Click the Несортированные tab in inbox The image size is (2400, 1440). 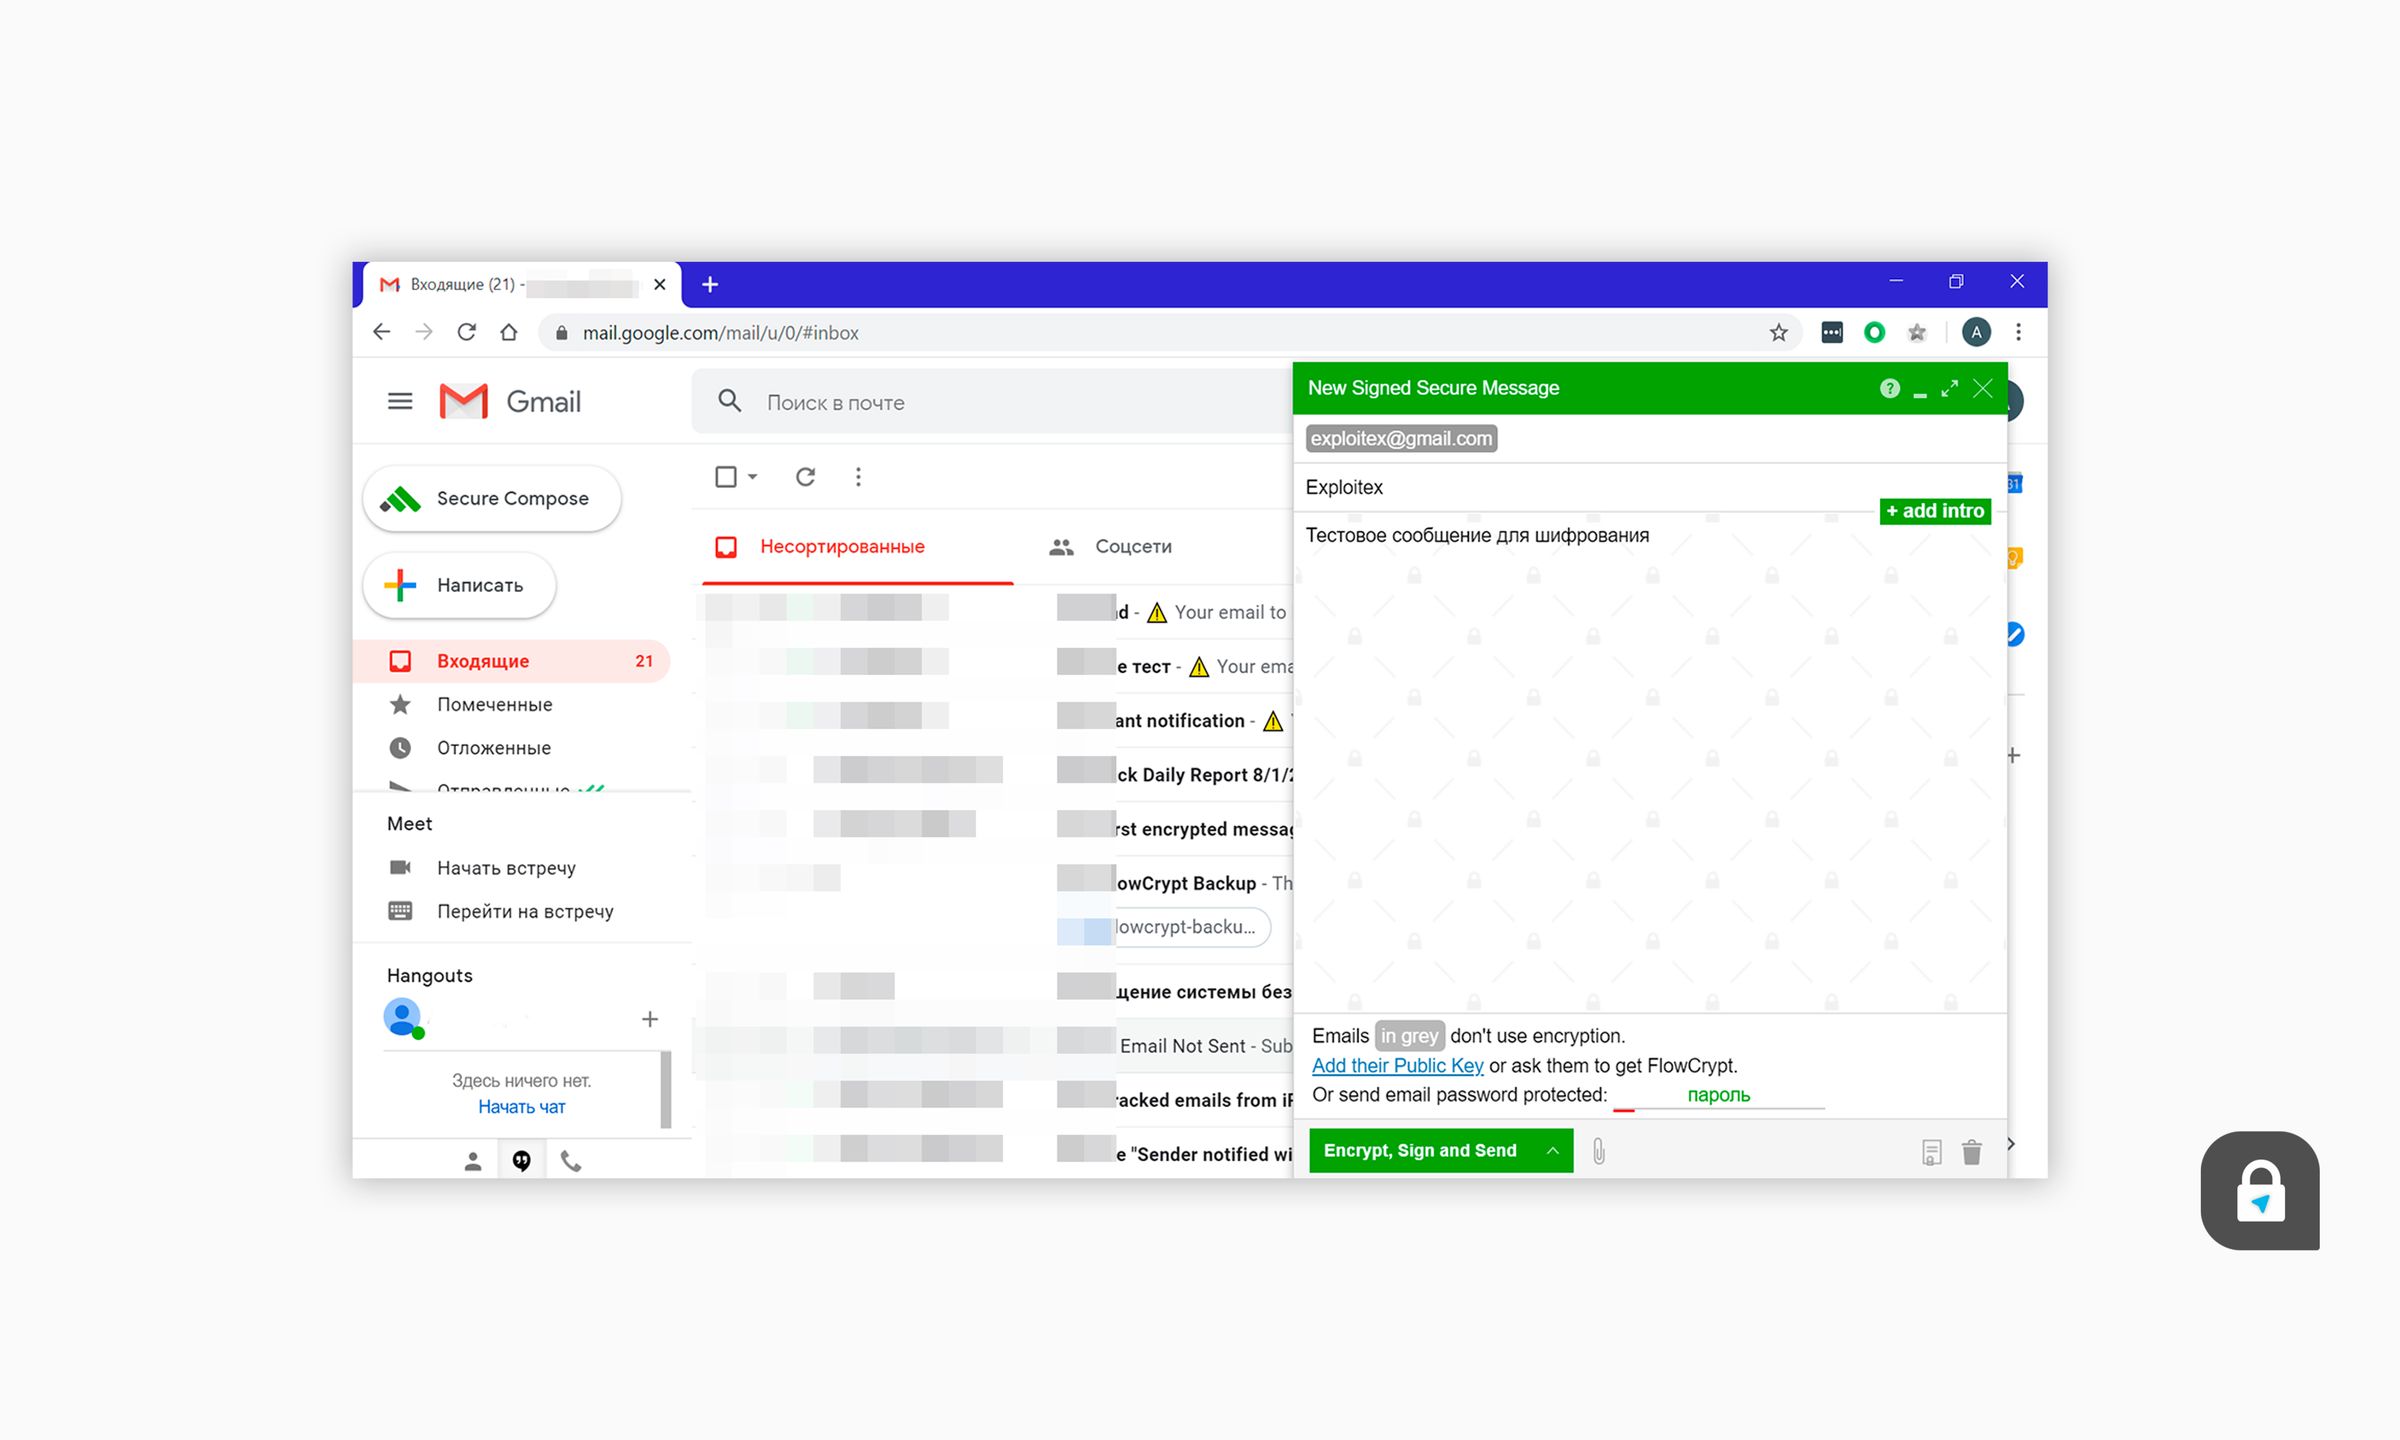coord(842,545)
